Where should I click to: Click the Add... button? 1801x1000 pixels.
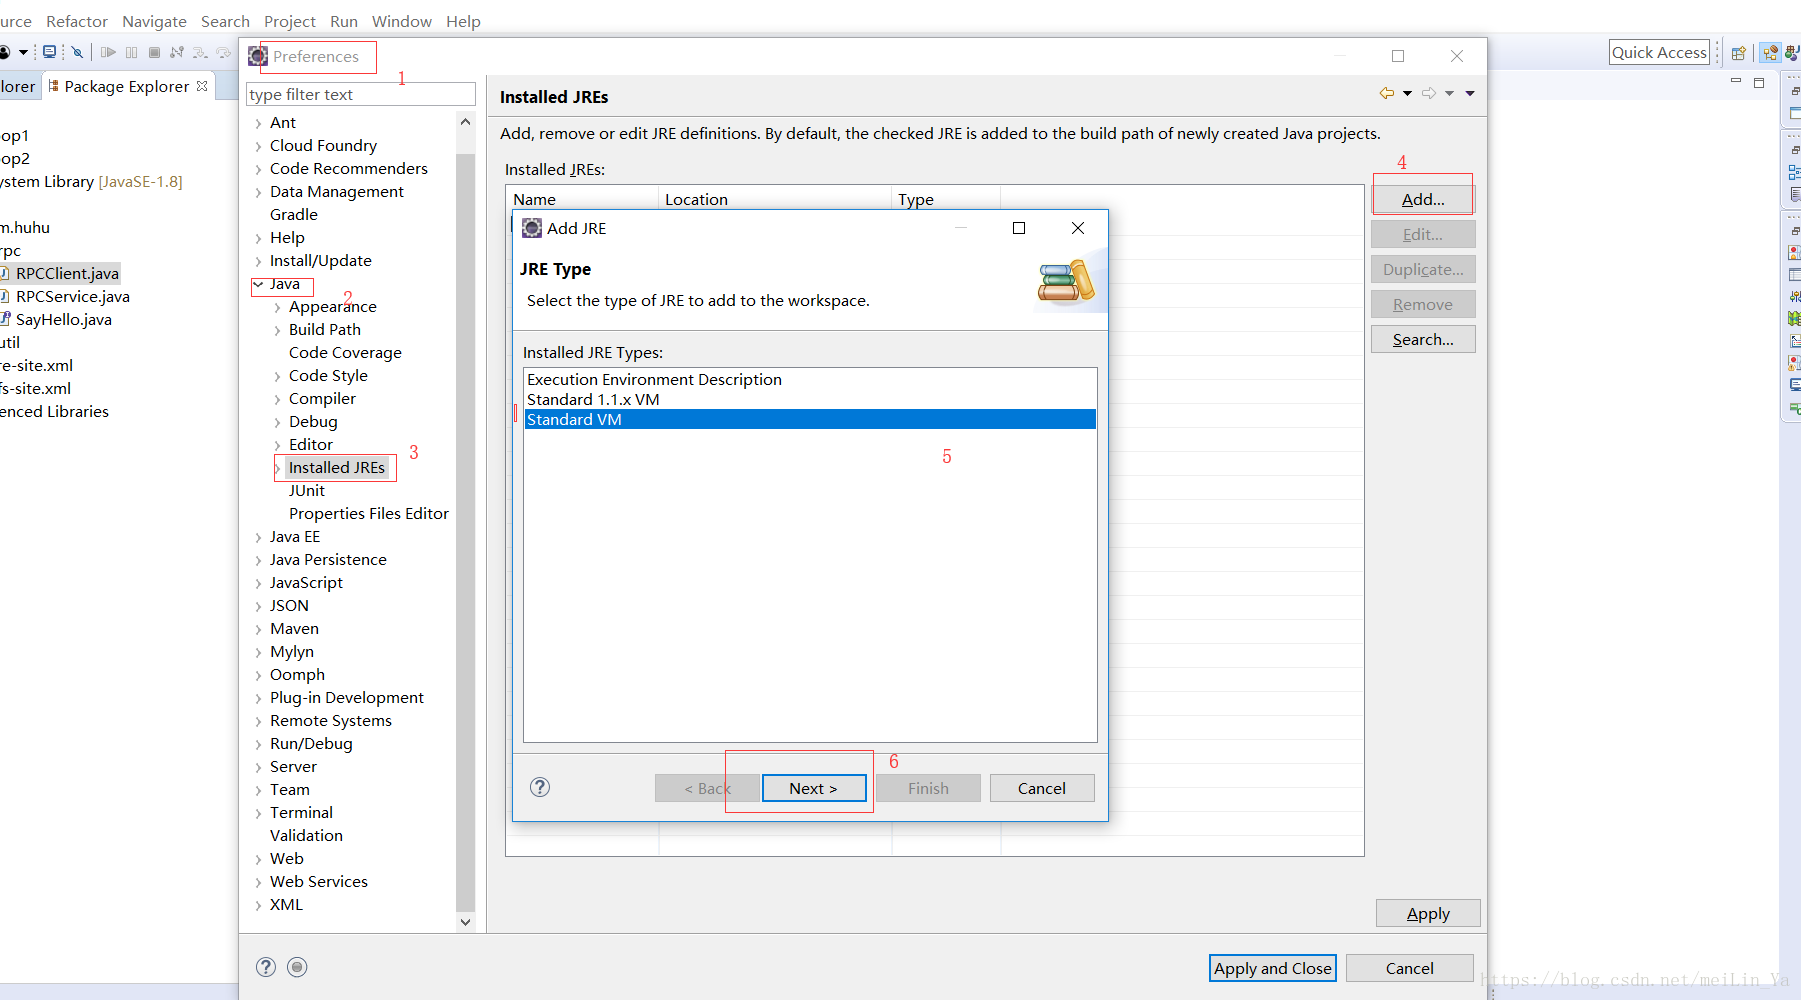pyautogui.click(x=1423, y=199)
